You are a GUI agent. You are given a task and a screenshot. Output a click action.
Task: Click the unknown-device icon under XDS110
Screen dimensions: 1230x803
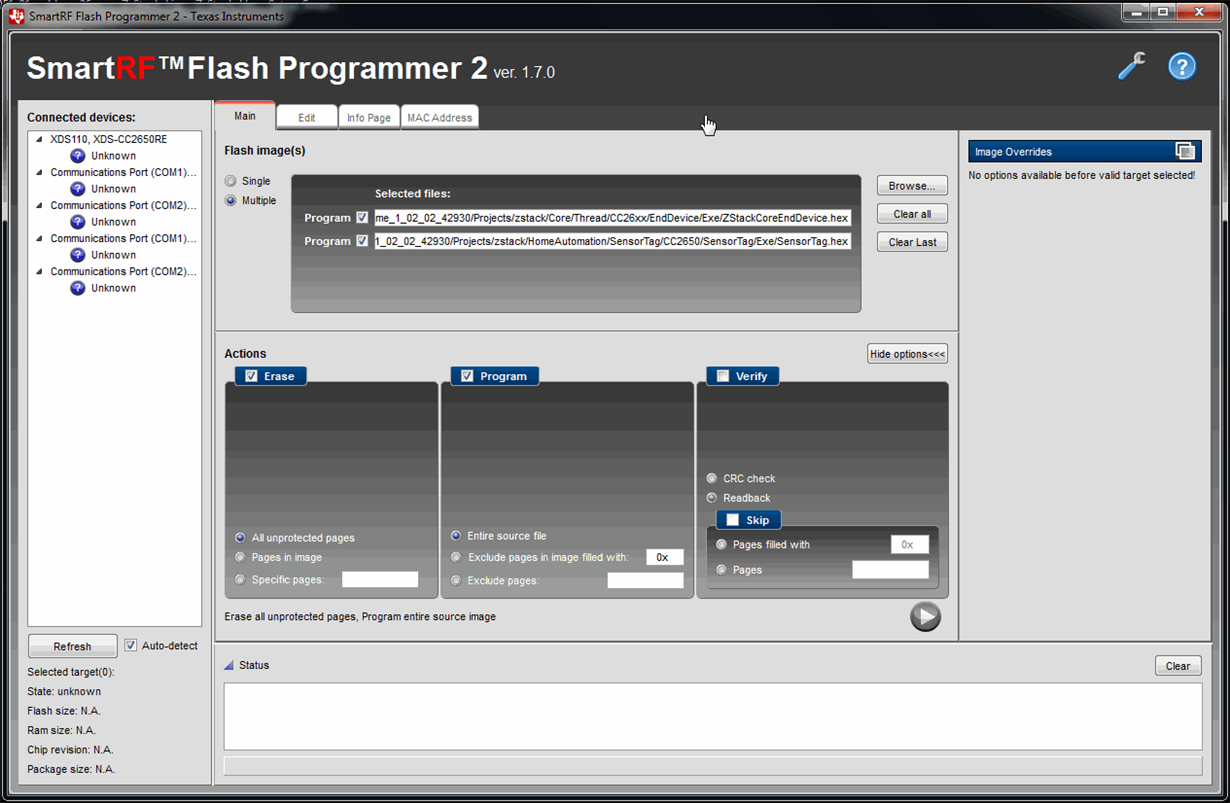point(78,156)
